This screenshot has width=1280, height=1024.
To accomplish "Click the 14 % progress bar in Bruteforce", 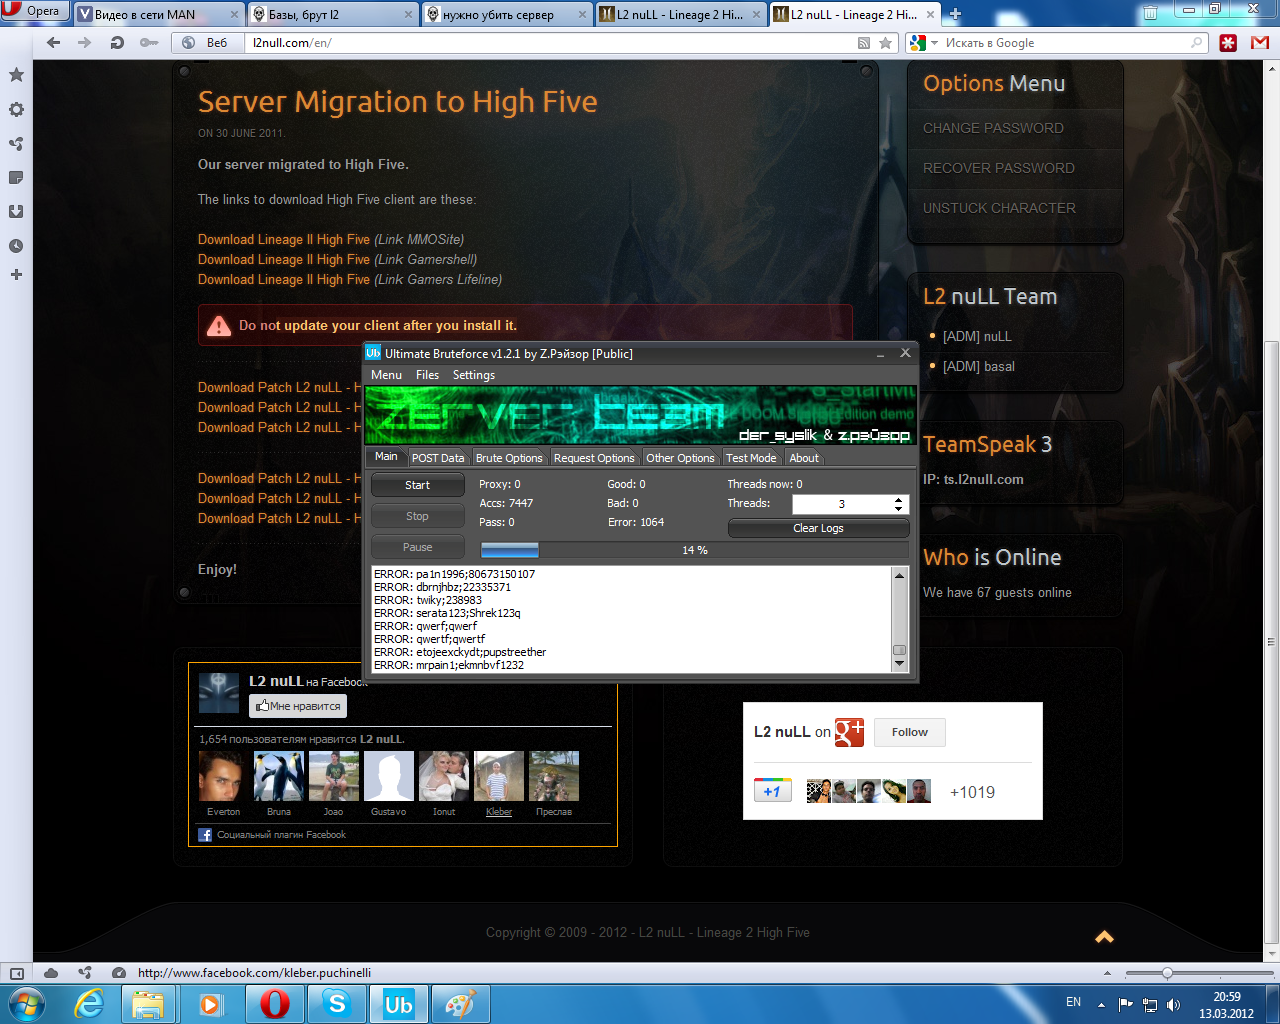I will 695,550.
